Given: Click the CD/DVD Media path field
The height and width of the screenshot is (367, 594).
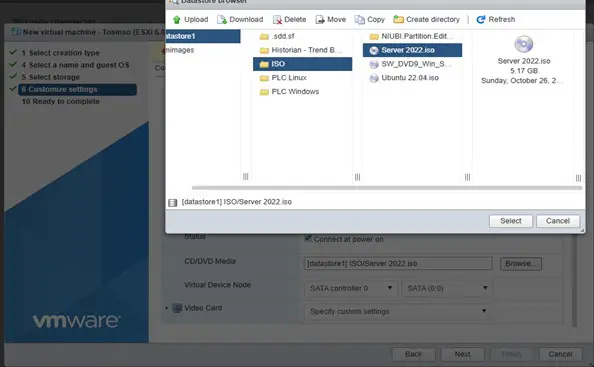Looking at the screenshot, I should (398, 264).
